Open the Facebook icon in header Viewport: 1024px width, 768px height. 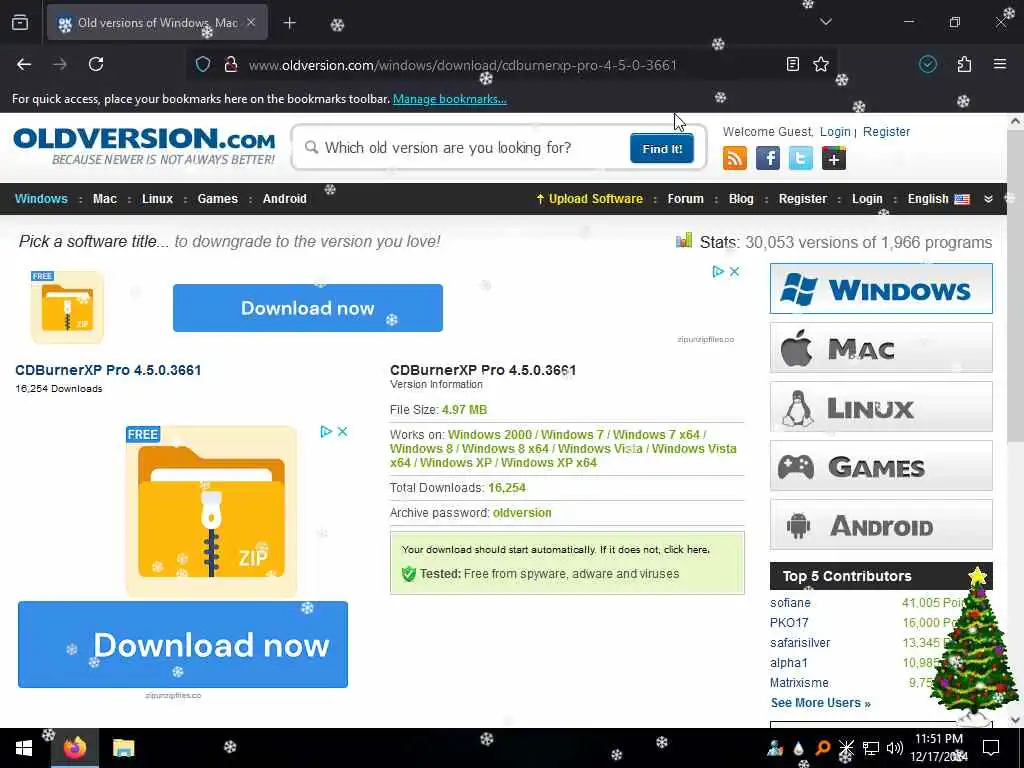pos(768,158)
